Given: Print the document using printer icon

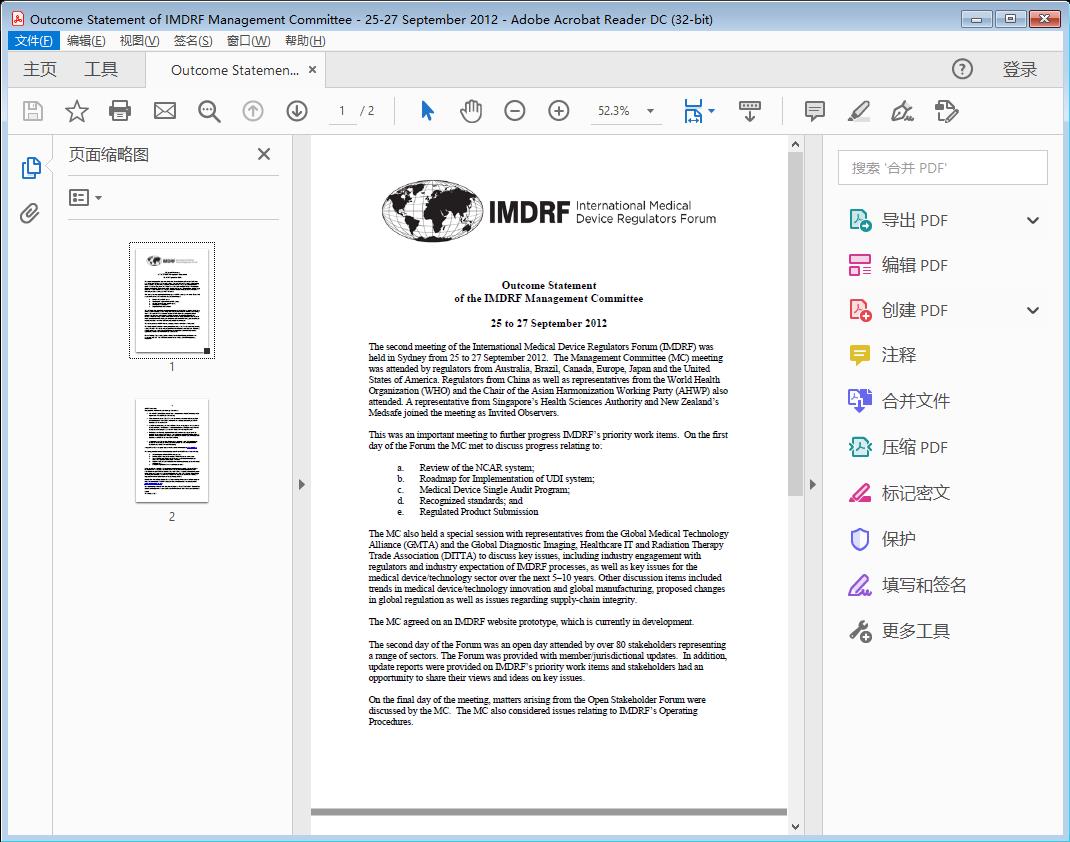Looking at the screenshot, I should (x=120, y=111).
